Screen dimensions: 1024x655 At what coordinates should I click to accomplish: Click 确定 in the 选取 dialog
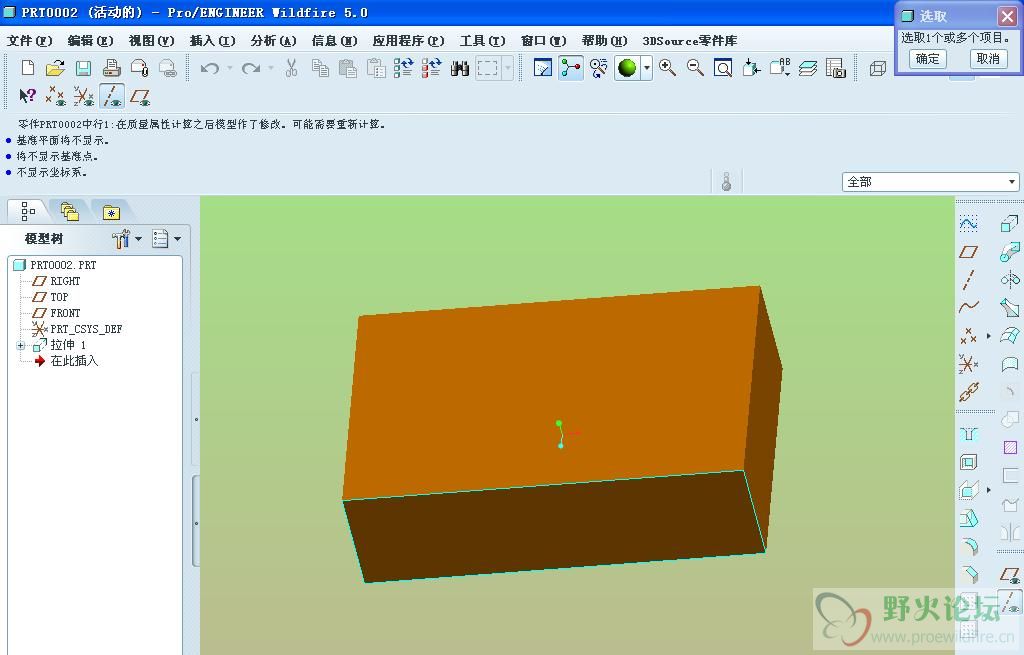click(927, 59)
